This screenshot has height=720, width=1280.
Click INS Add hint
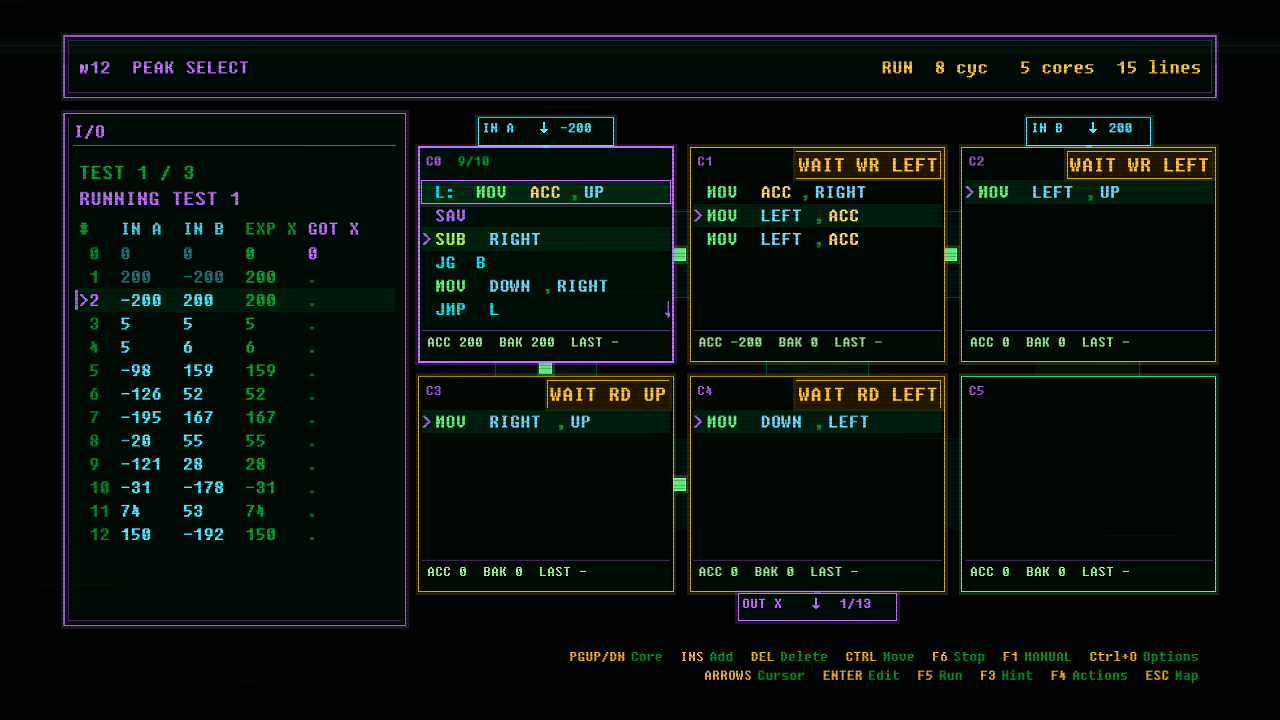coord(707,657)
